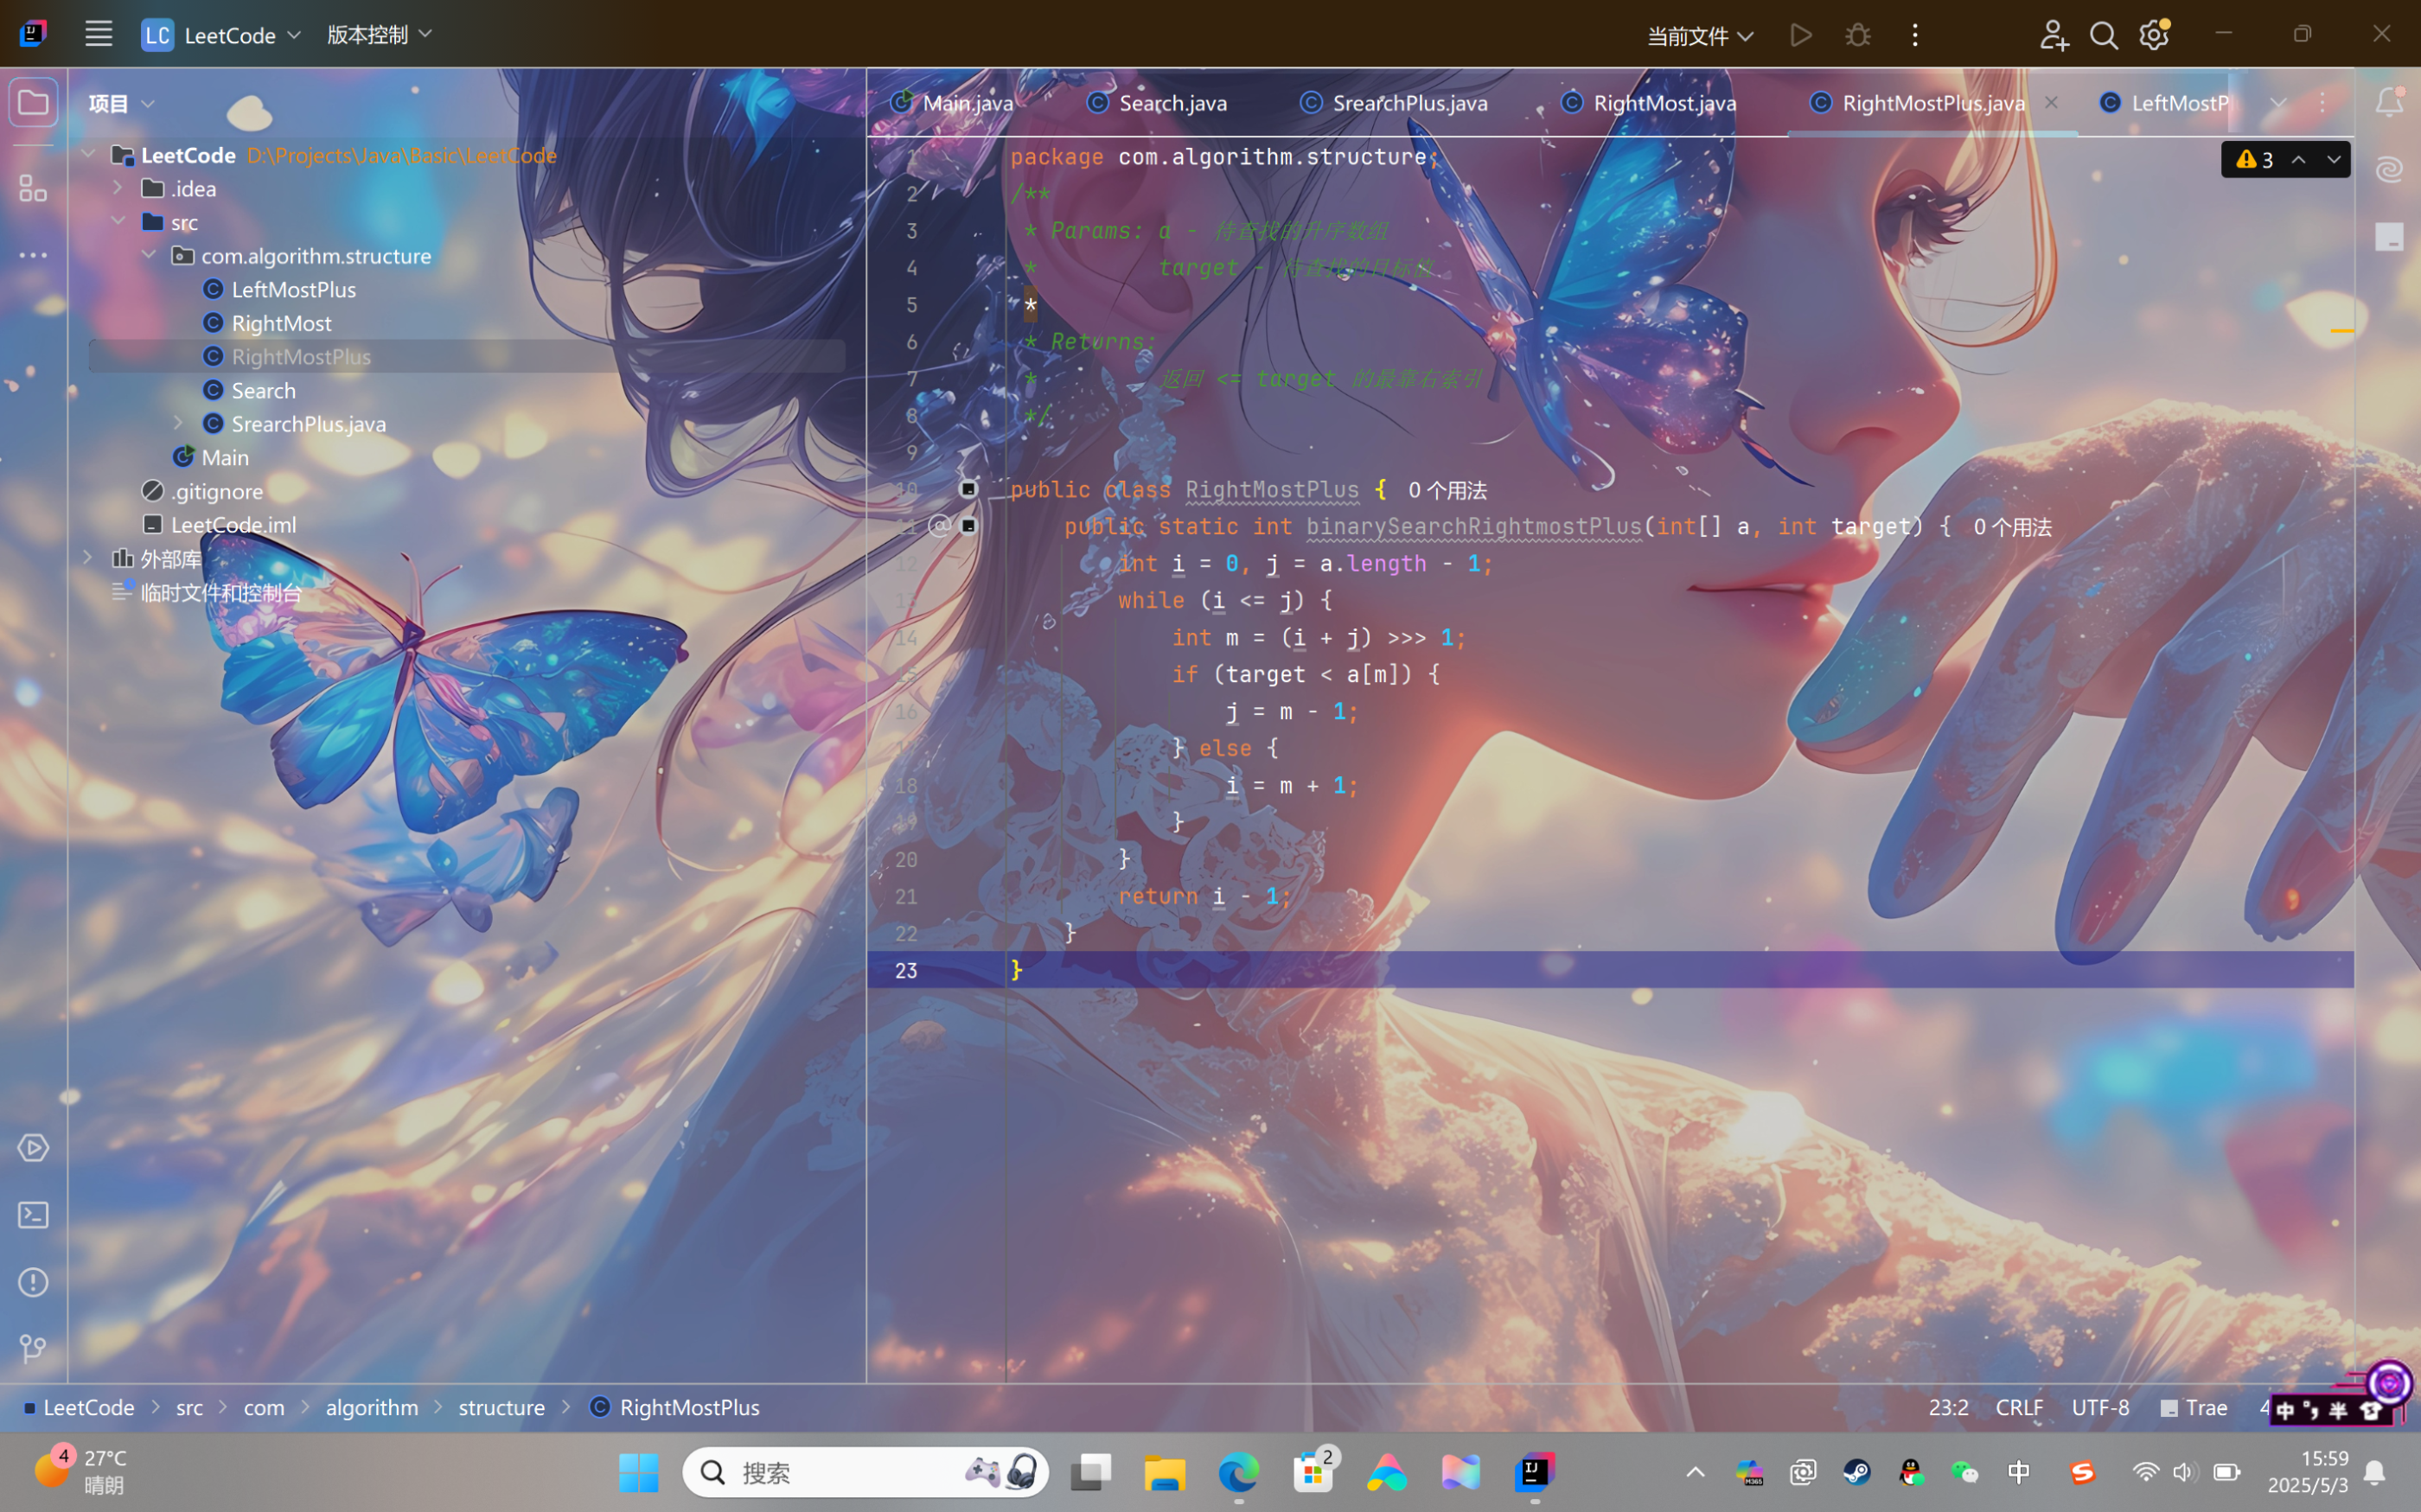Open the Project tool window folder icon

33,103
